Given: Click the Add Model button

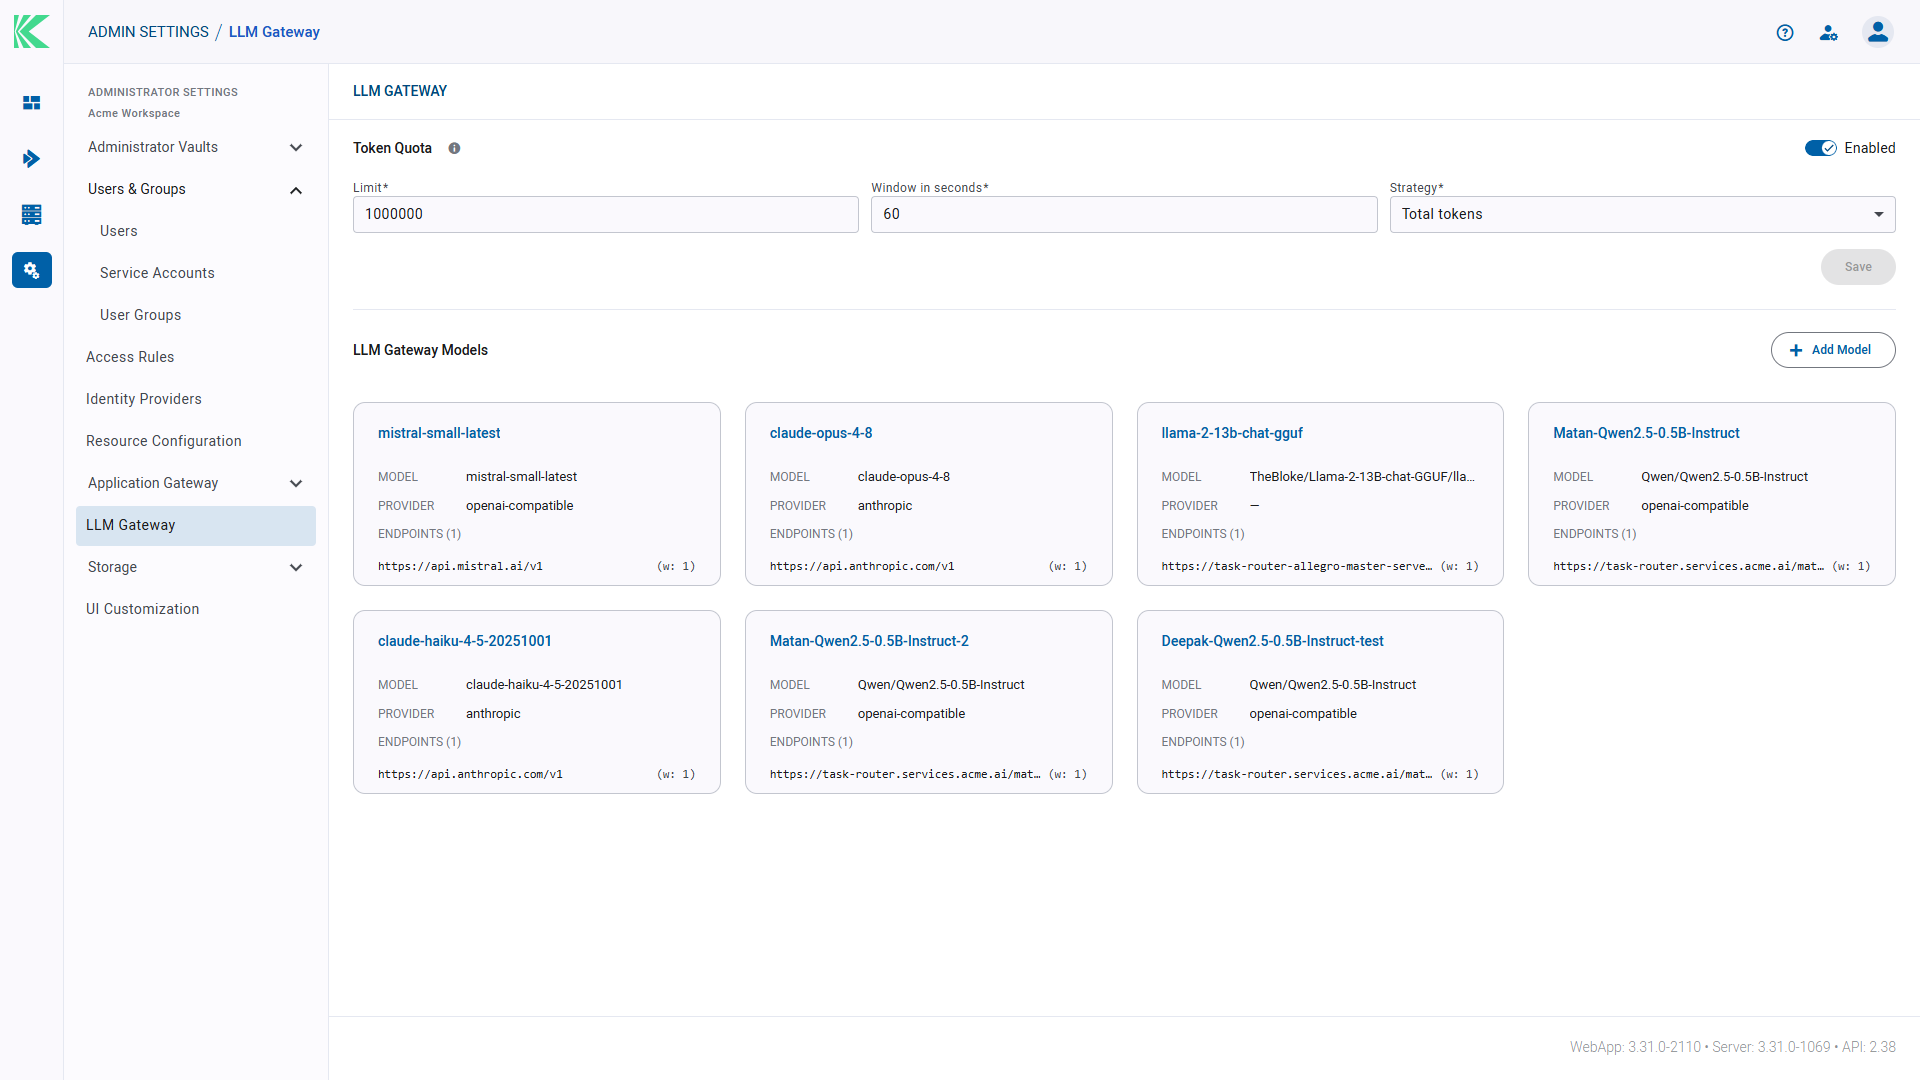Looking at the screenshot, I should coord(1833,350).
